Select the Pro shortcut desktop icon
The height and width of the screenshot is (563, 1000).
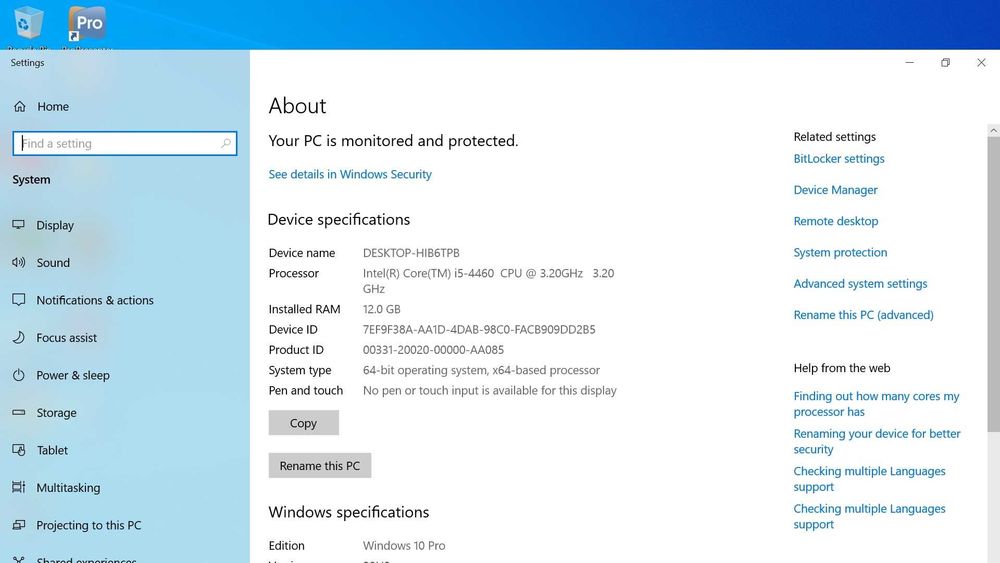point(87,26)
